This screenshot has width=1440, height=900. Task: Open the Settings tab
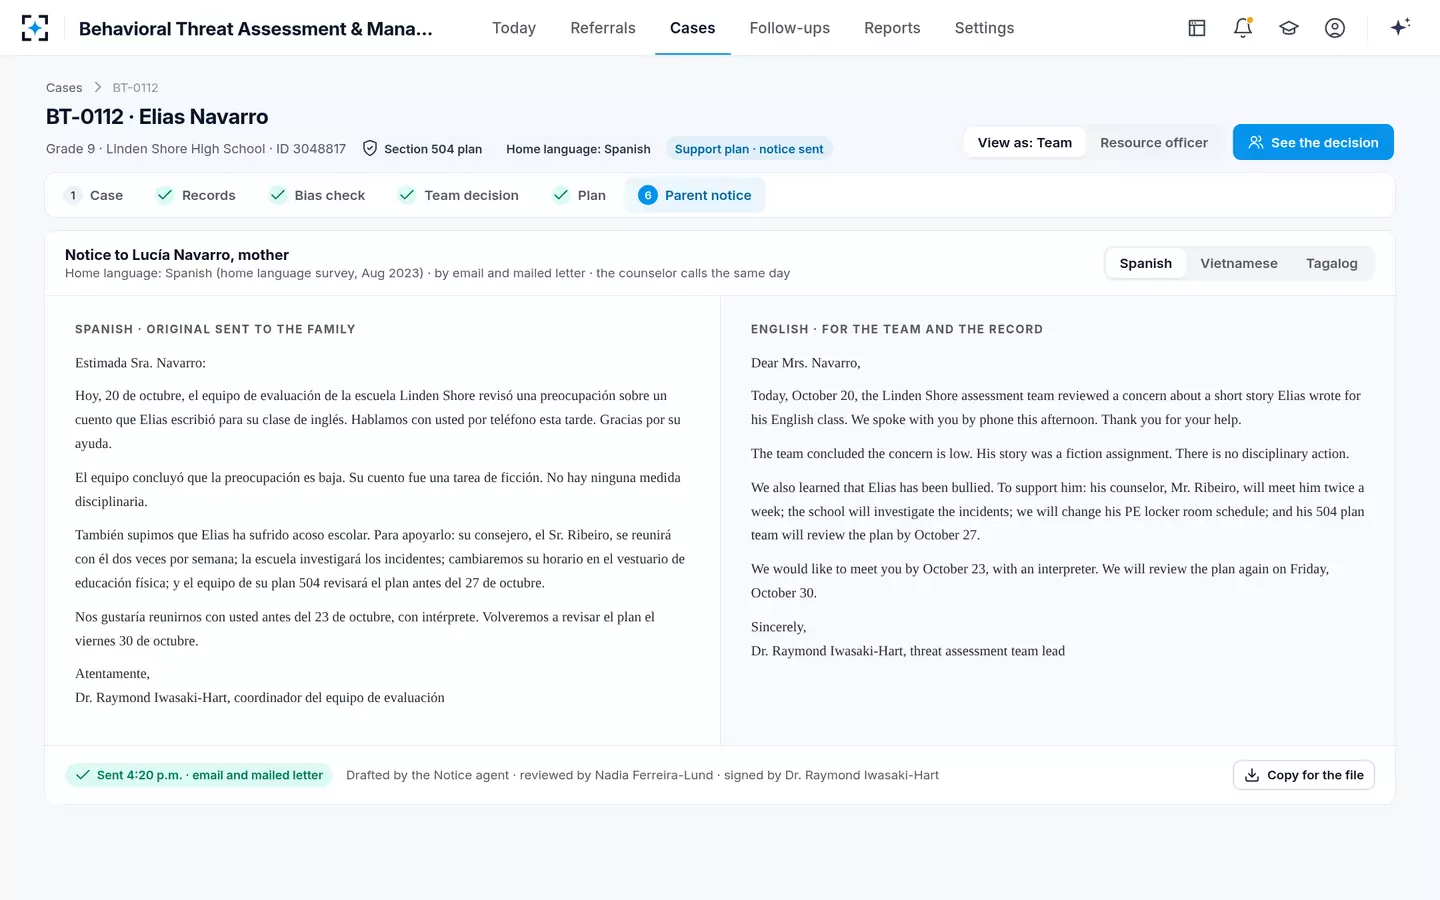tap(984, 28)
